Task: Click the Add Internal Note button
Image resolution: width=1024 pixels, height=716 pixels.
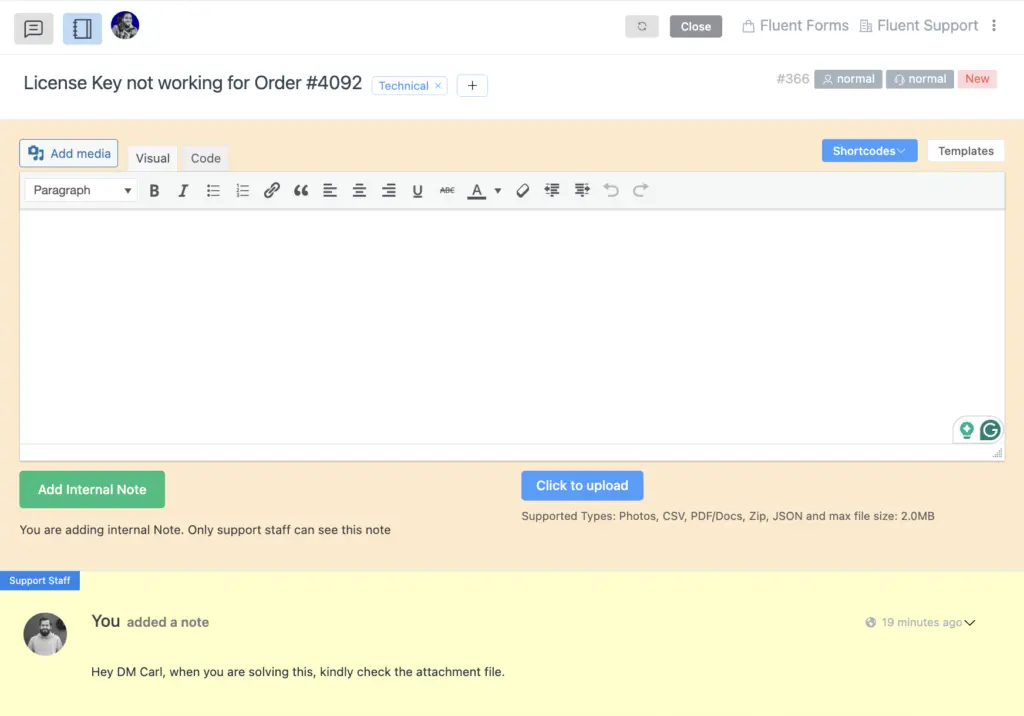Action: coord(92,489)
